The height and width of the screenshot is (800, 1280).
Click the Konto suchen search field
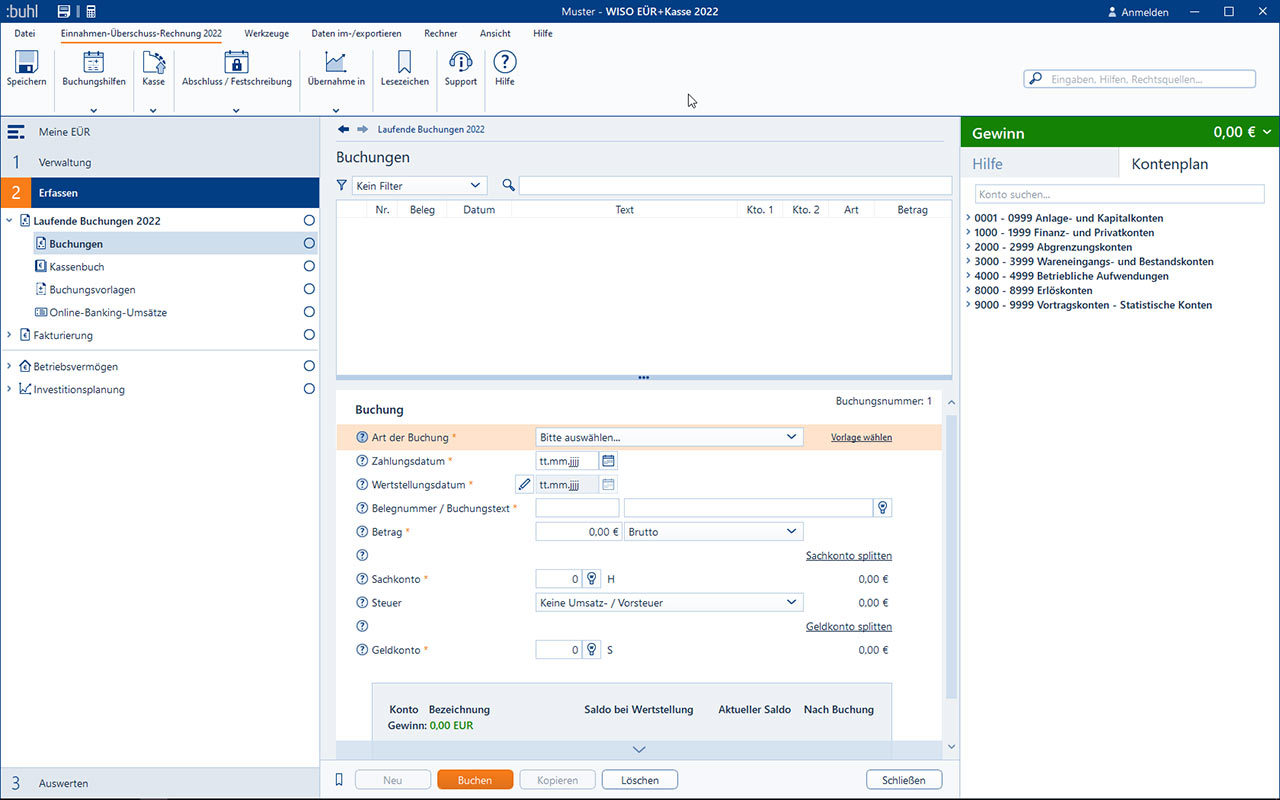coord(1120,194)
